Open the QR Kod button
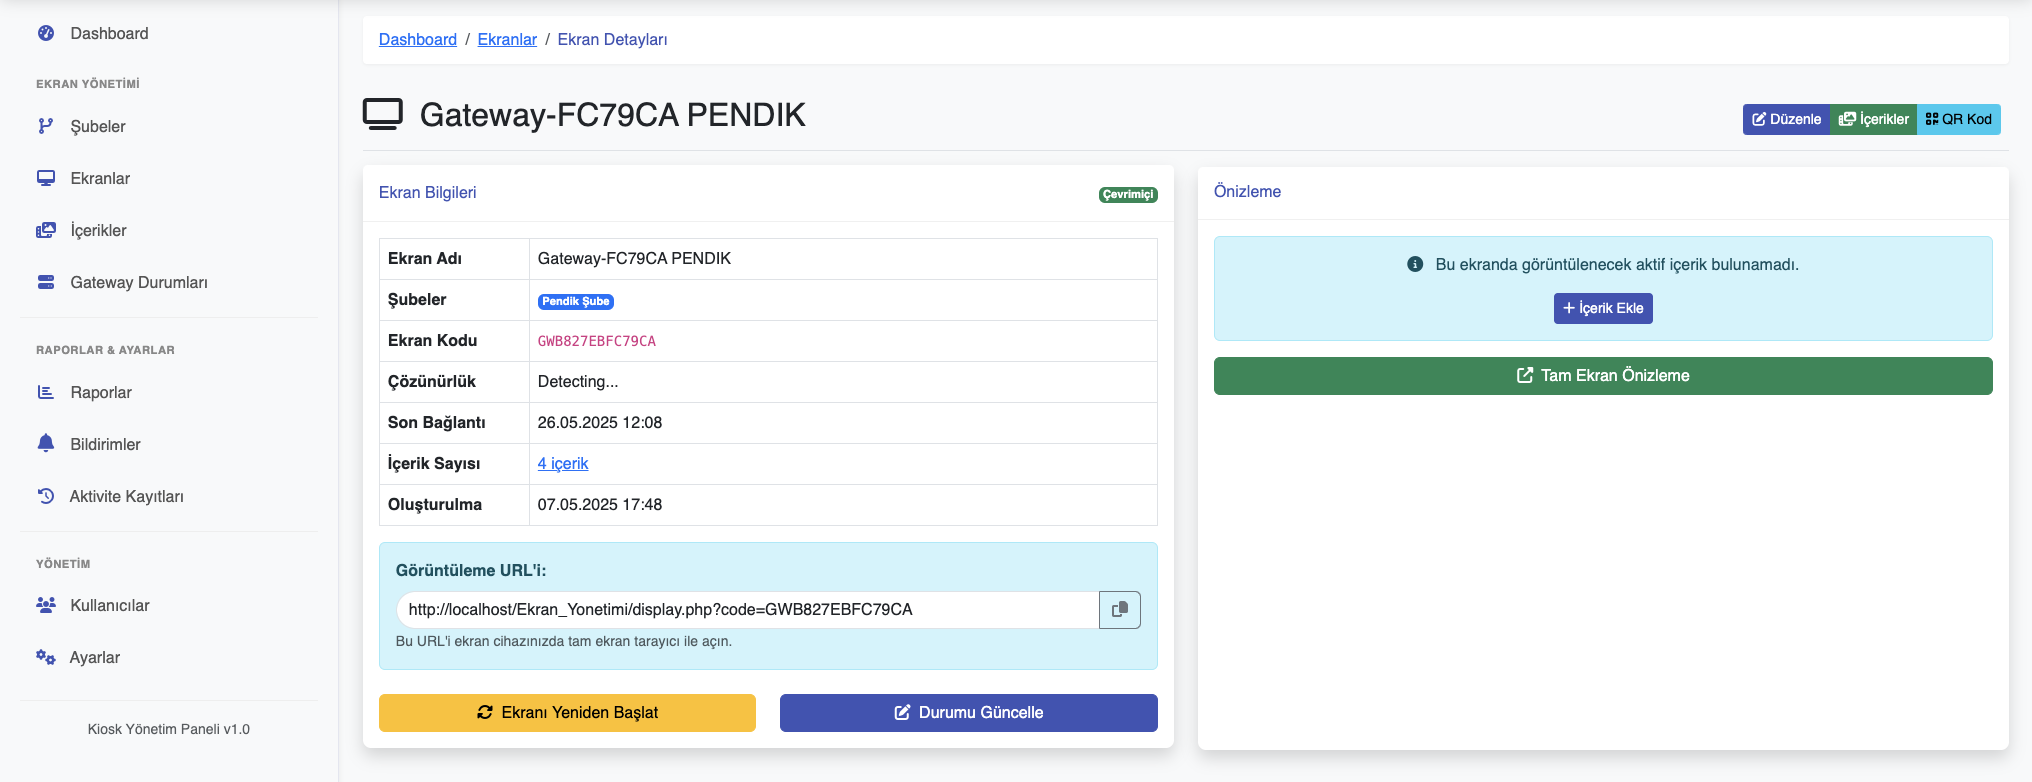This screenshot has height=782, width=2032. click(1959, 119)
